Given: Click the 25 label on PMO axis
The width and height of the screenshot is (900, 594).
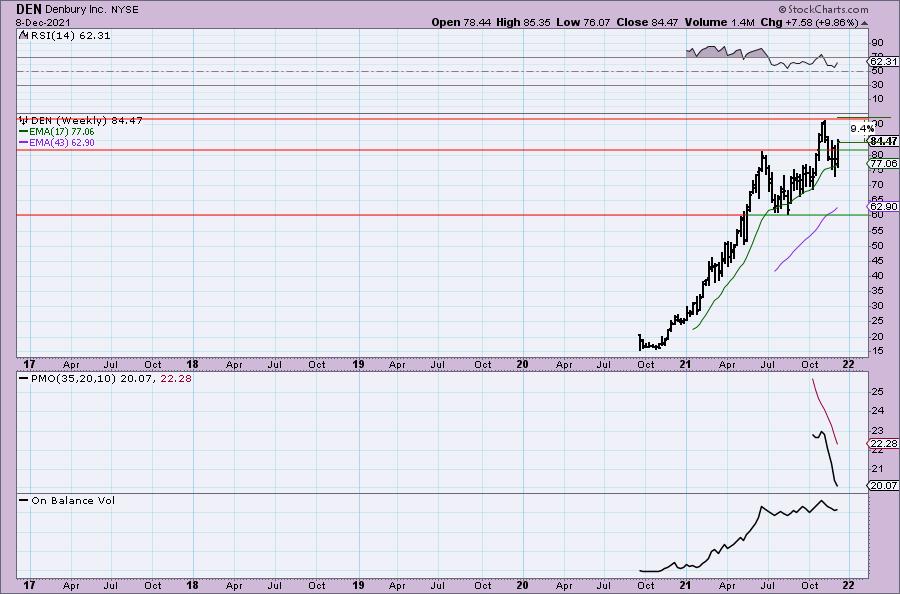Looking at the screenshot, I should pyautogui.click(x=877, y=391).
